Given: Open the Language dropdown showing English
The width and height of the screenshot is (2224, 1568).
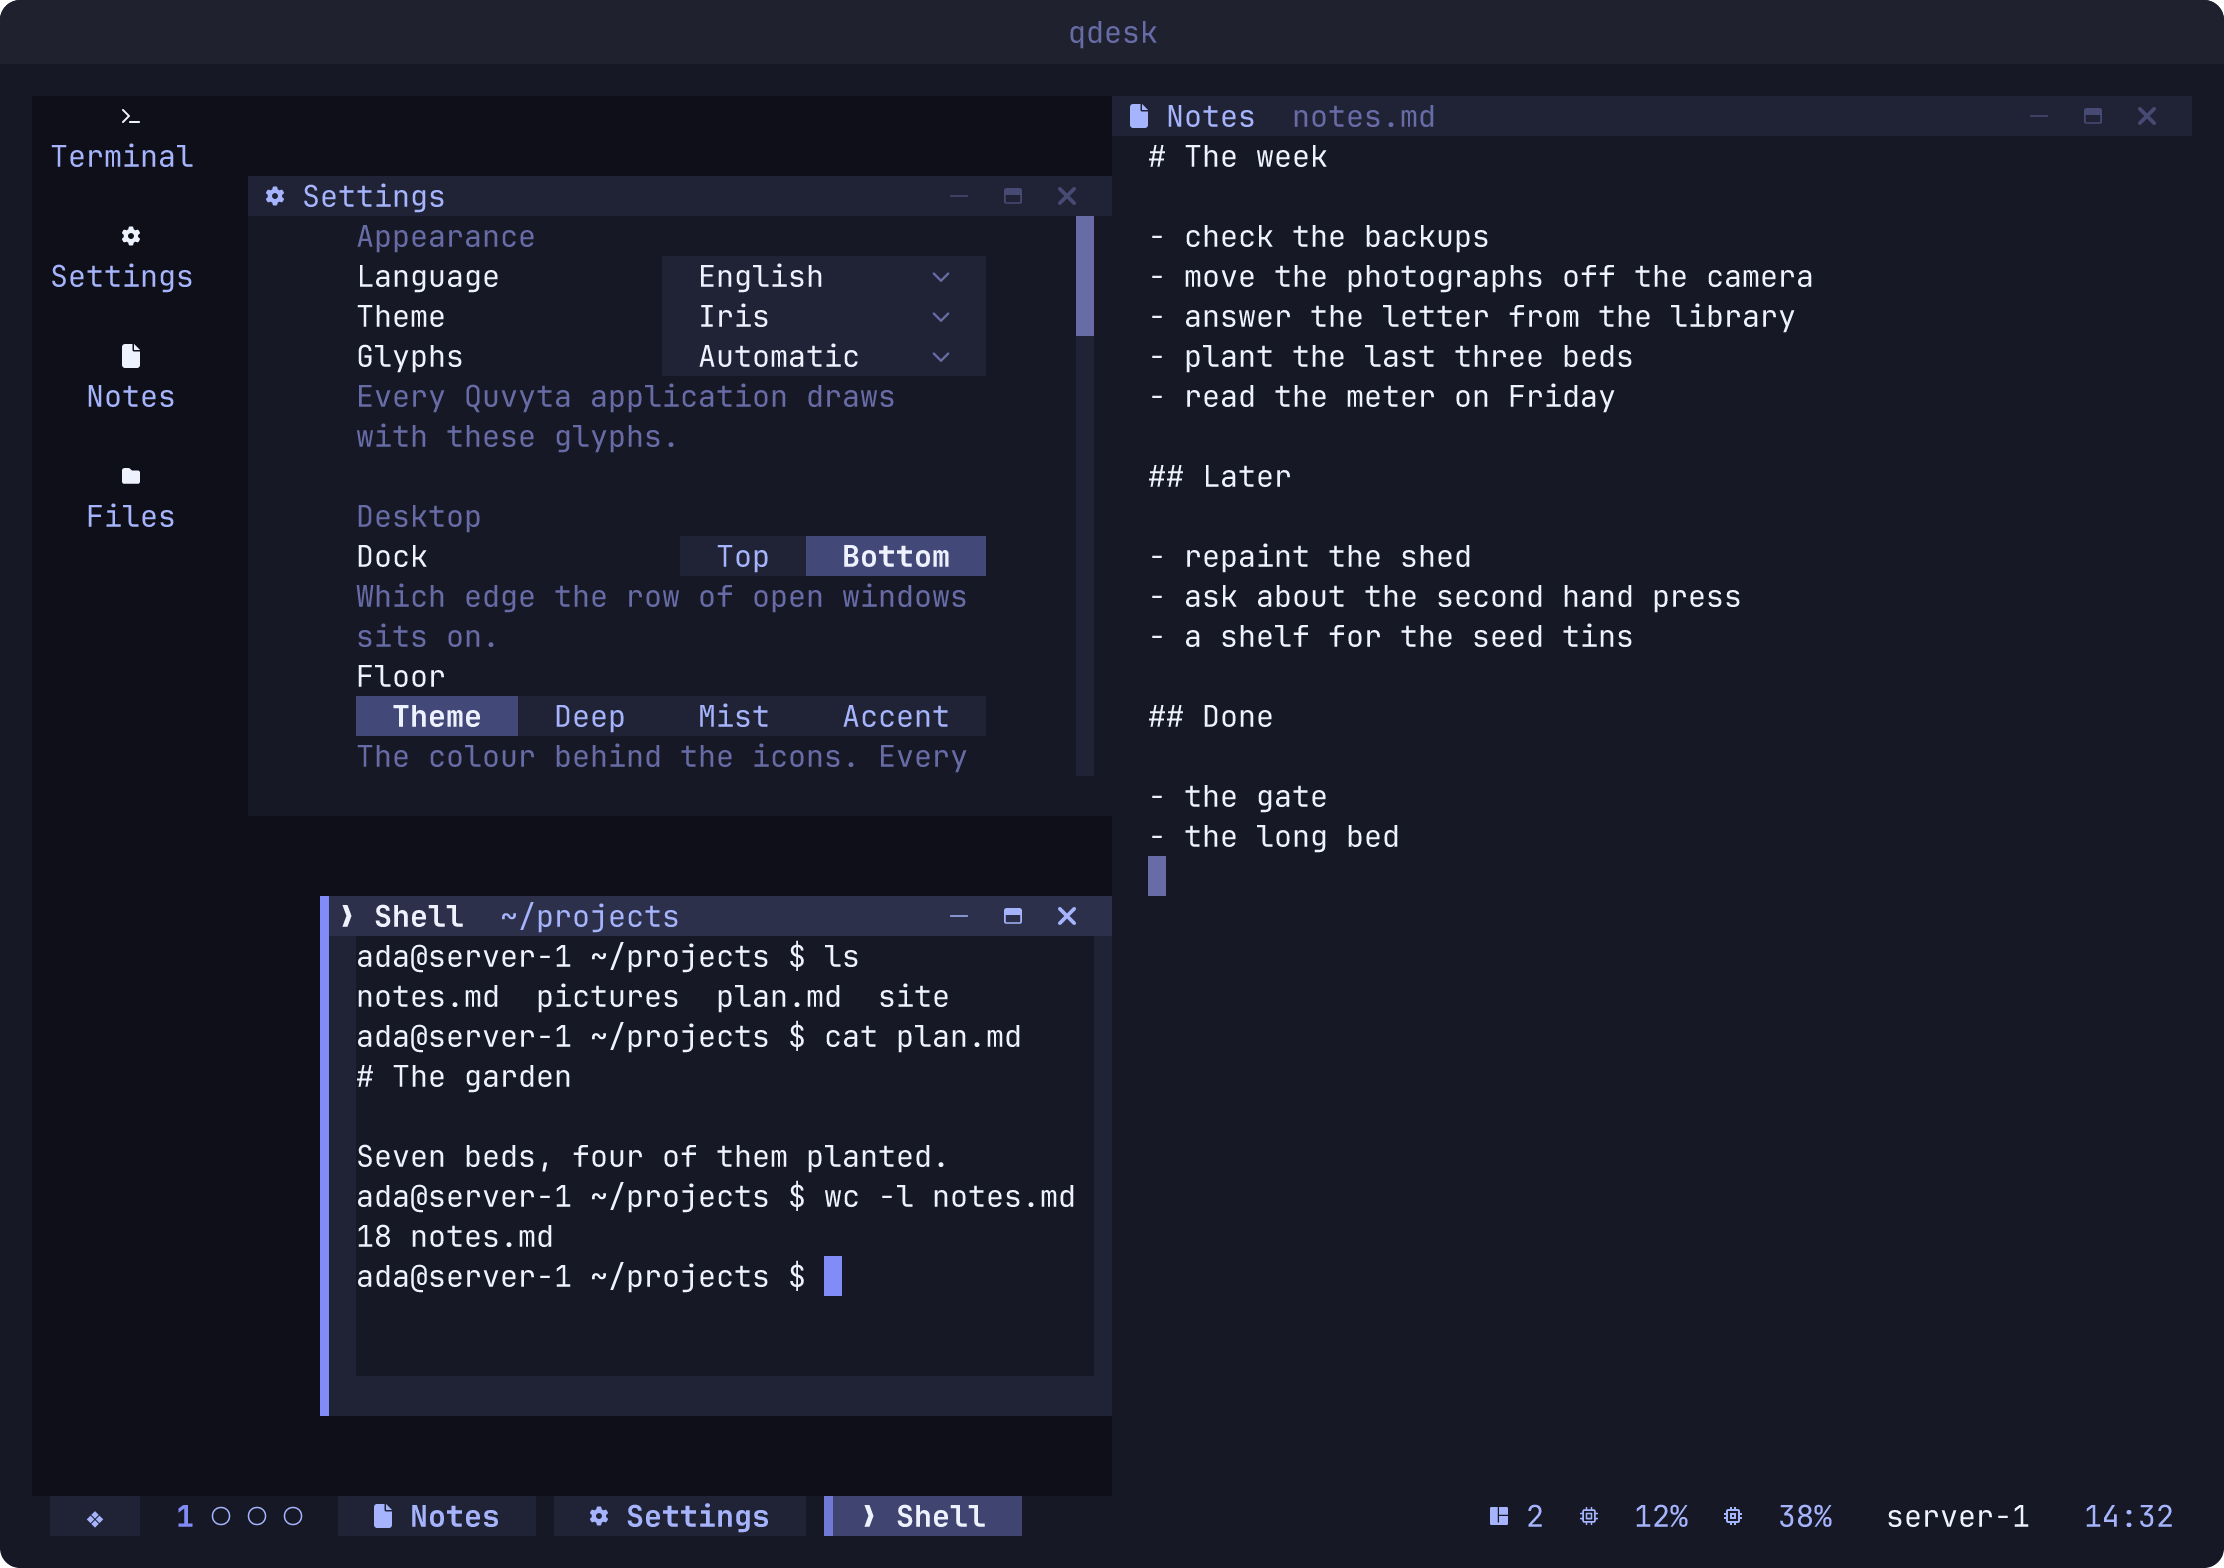Looking at the screenshot, I should tap(824, 277).
